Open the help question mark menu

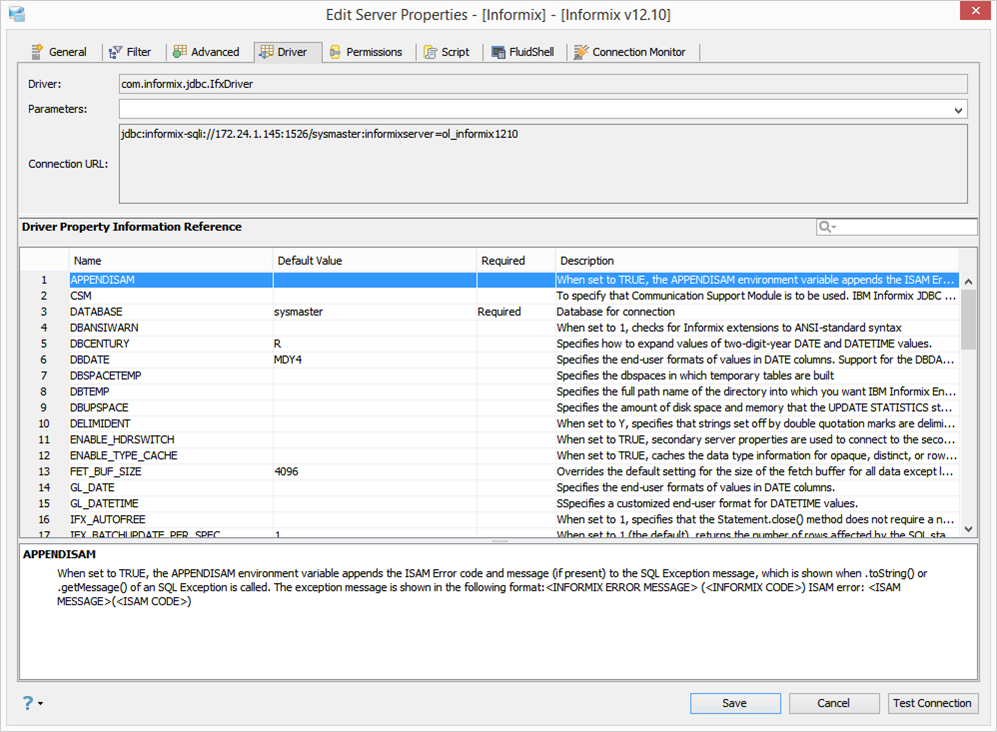pos(32,703)
